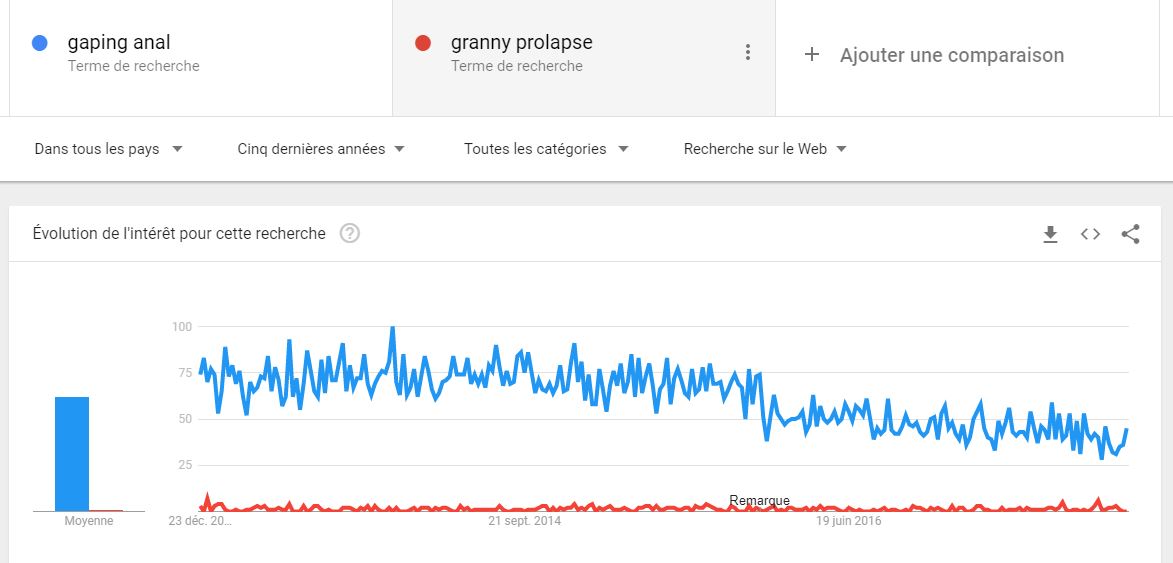This screenshot has width=1173, height=563.
Task: Open the "Toutes les catégories" dropdown
Action: [546, 149]
